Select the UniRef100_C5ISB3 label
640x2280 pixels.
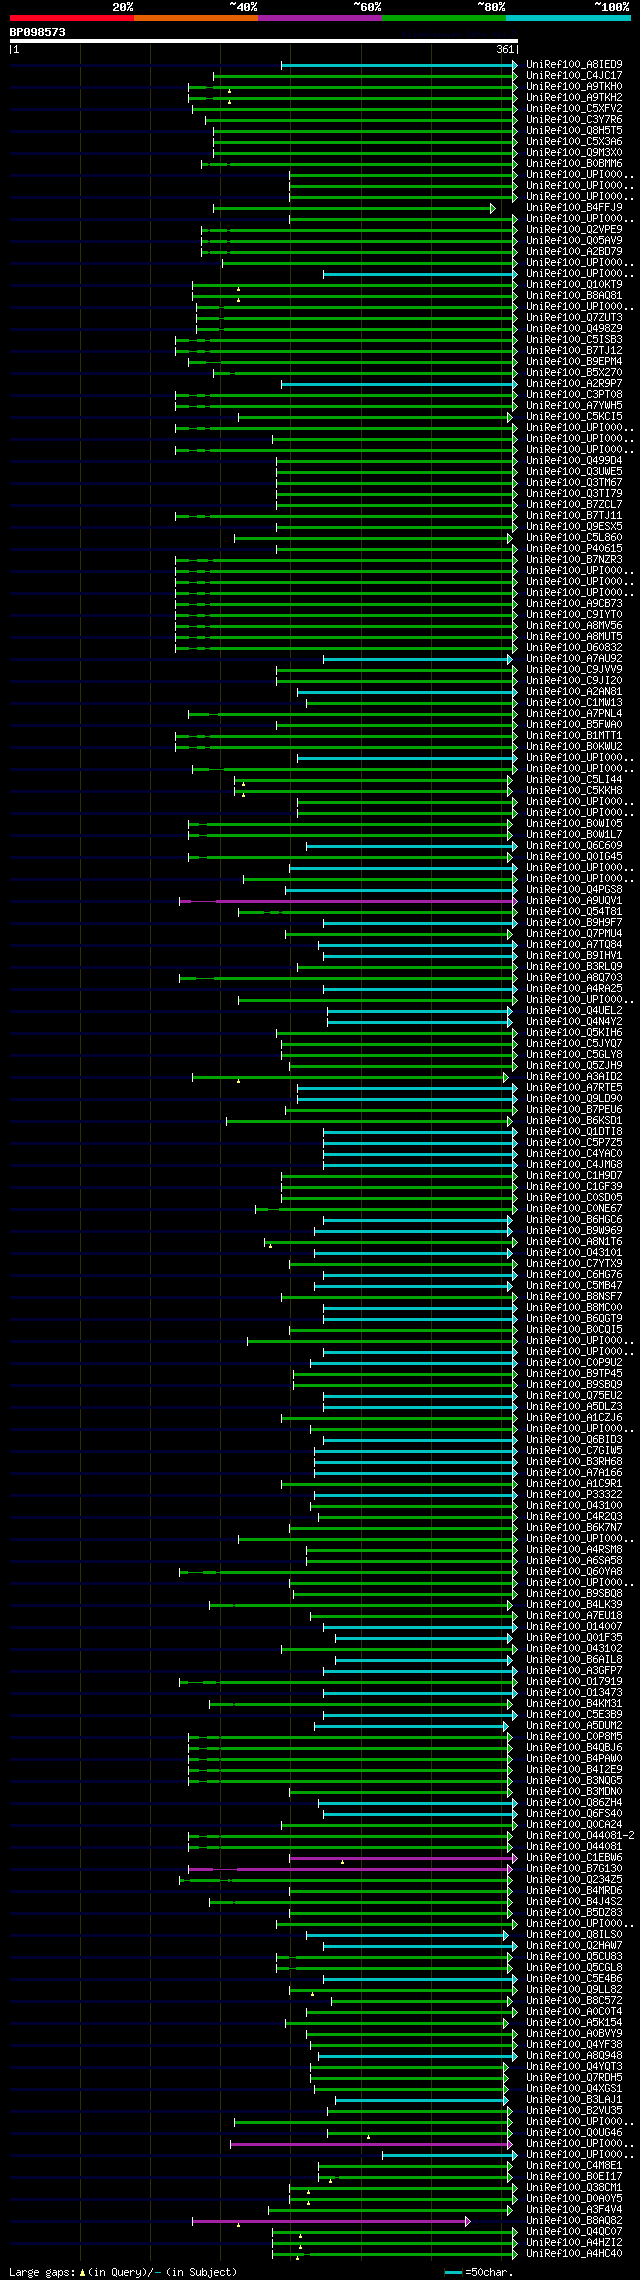tap(574, 340)
